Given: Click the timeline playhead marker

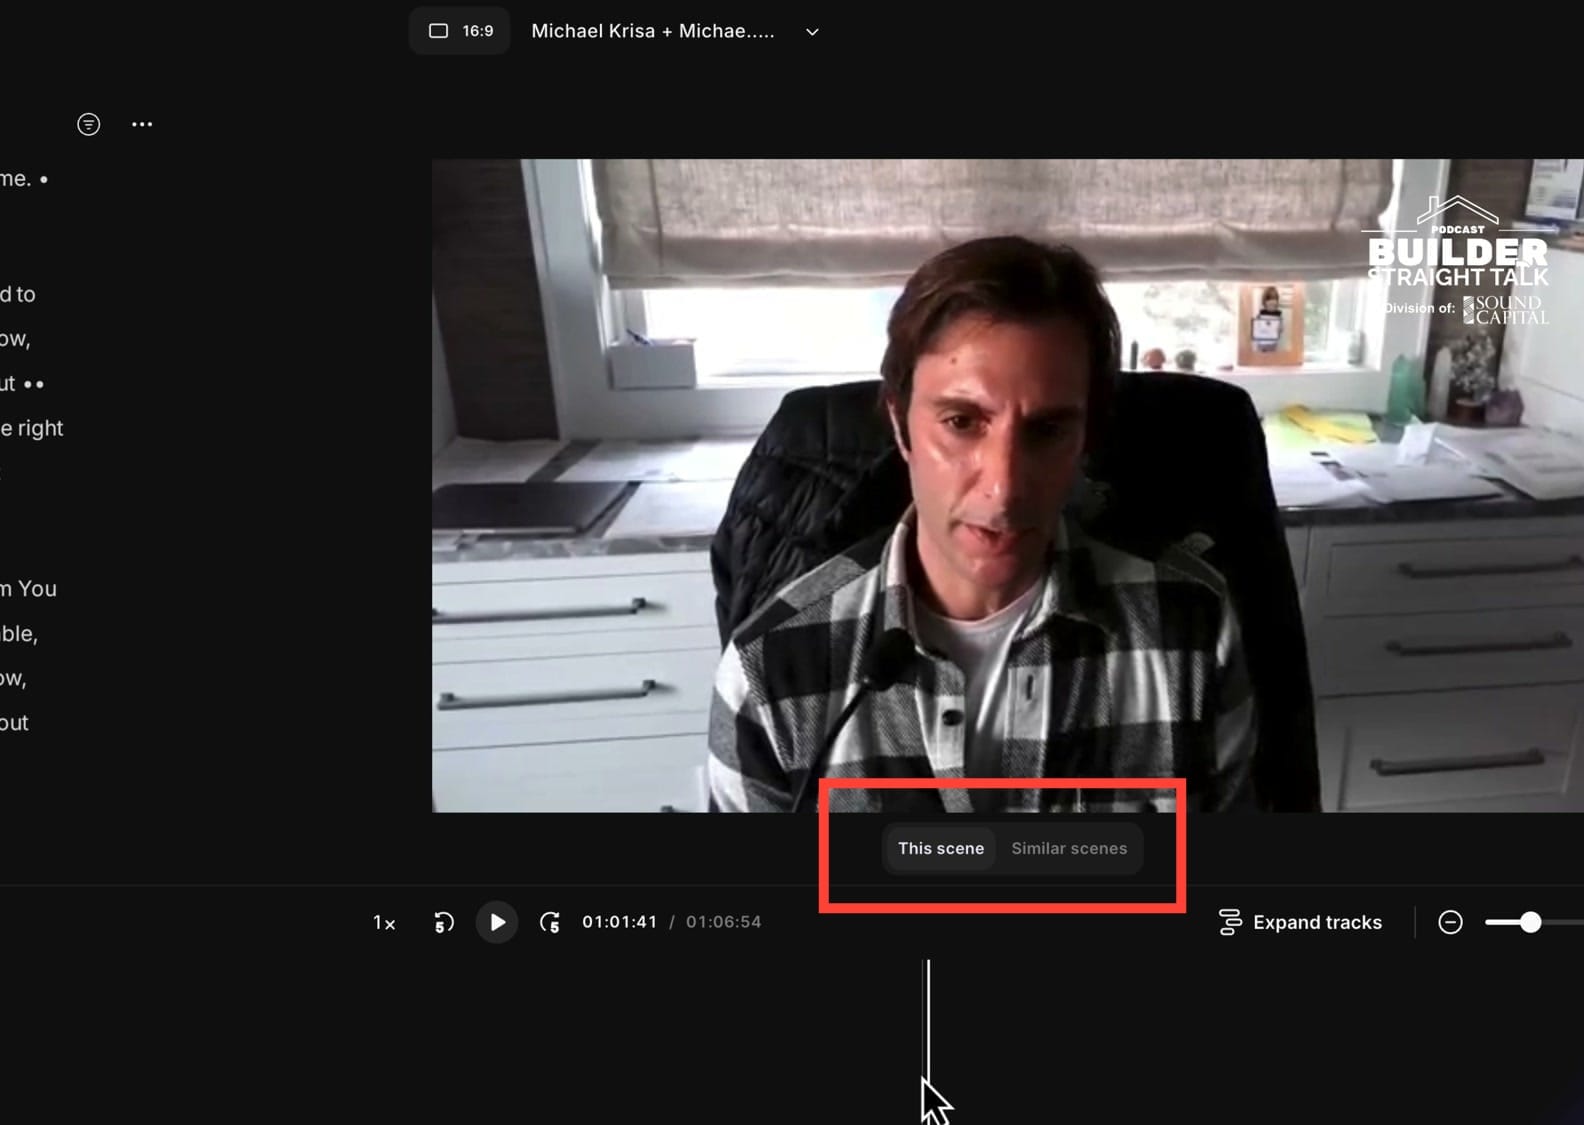Looking at the screenshot, I should [927, 1020].
